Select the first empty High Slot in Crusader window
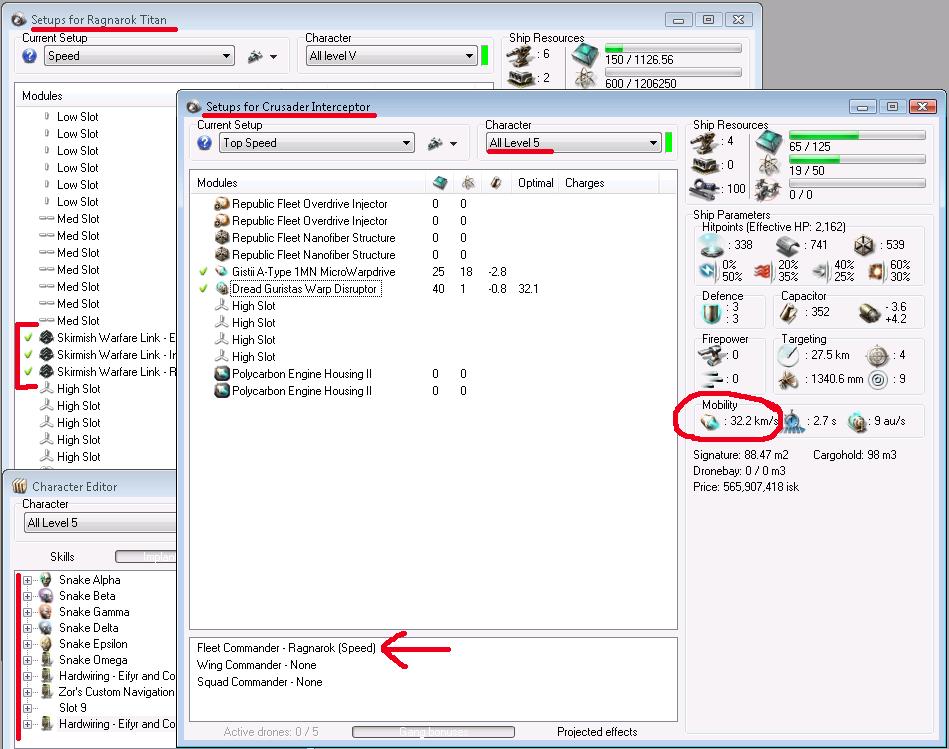This screenshot has width=949, height=749. 253,306
